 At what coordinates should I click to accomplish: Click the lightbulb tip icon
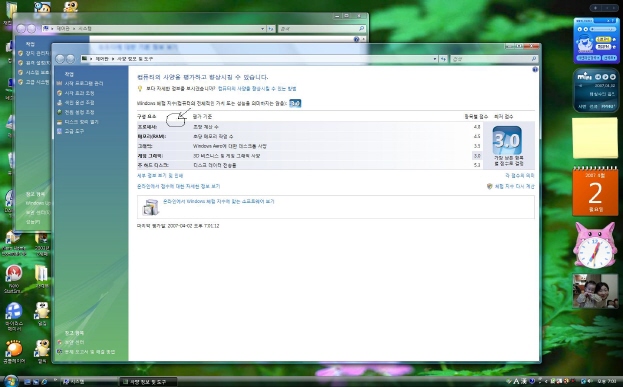pos(140,89)
